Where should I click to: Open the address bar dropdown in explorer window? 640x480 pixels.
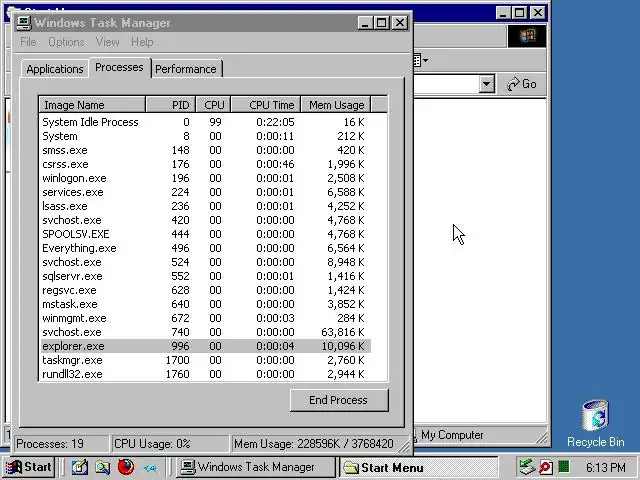tap(486, 84)
